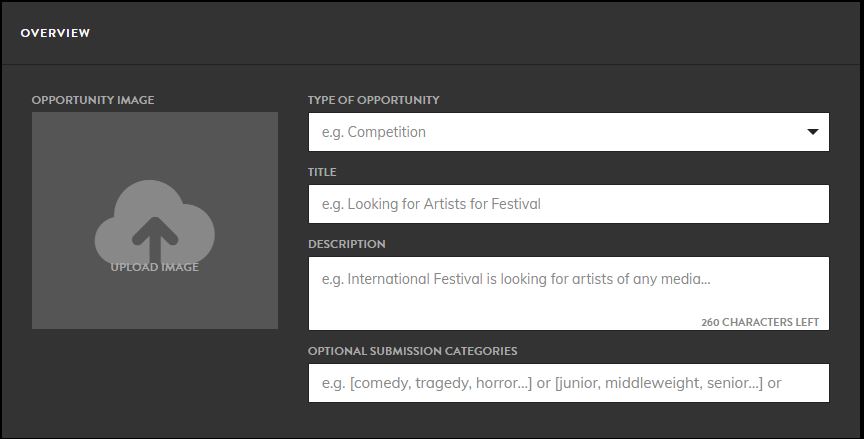Click the black dropdown caret arrow
The image size is (864, 439).
coord(813,132)
